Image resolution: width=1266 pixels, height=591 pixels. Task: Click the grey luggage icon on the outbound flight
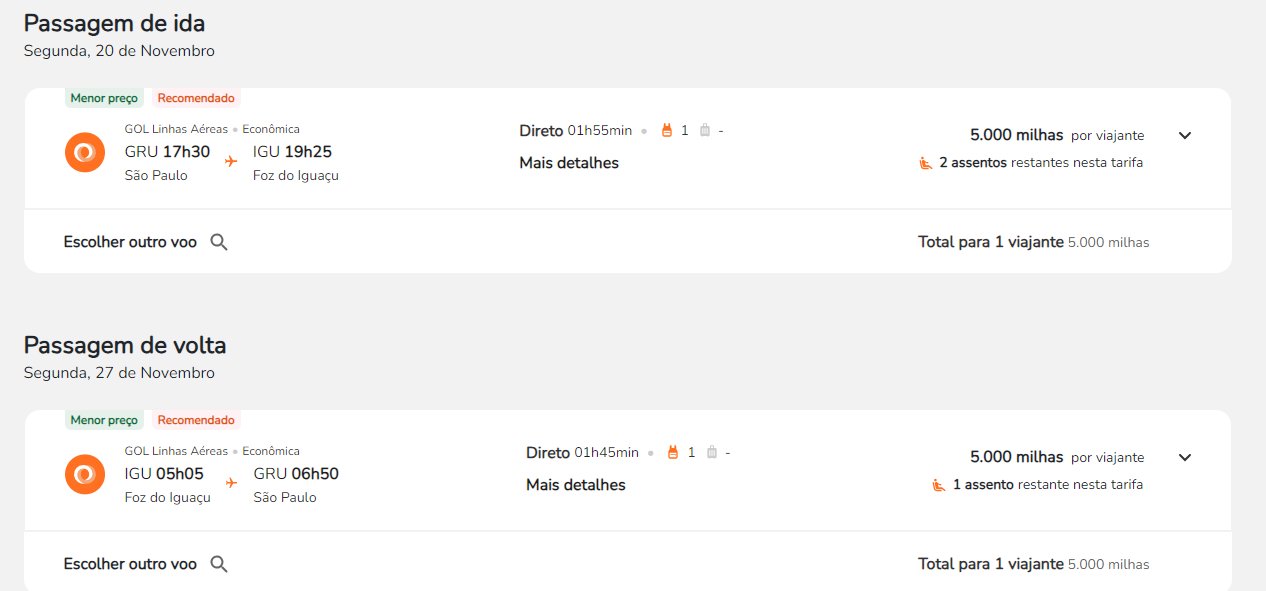(705, 130)
